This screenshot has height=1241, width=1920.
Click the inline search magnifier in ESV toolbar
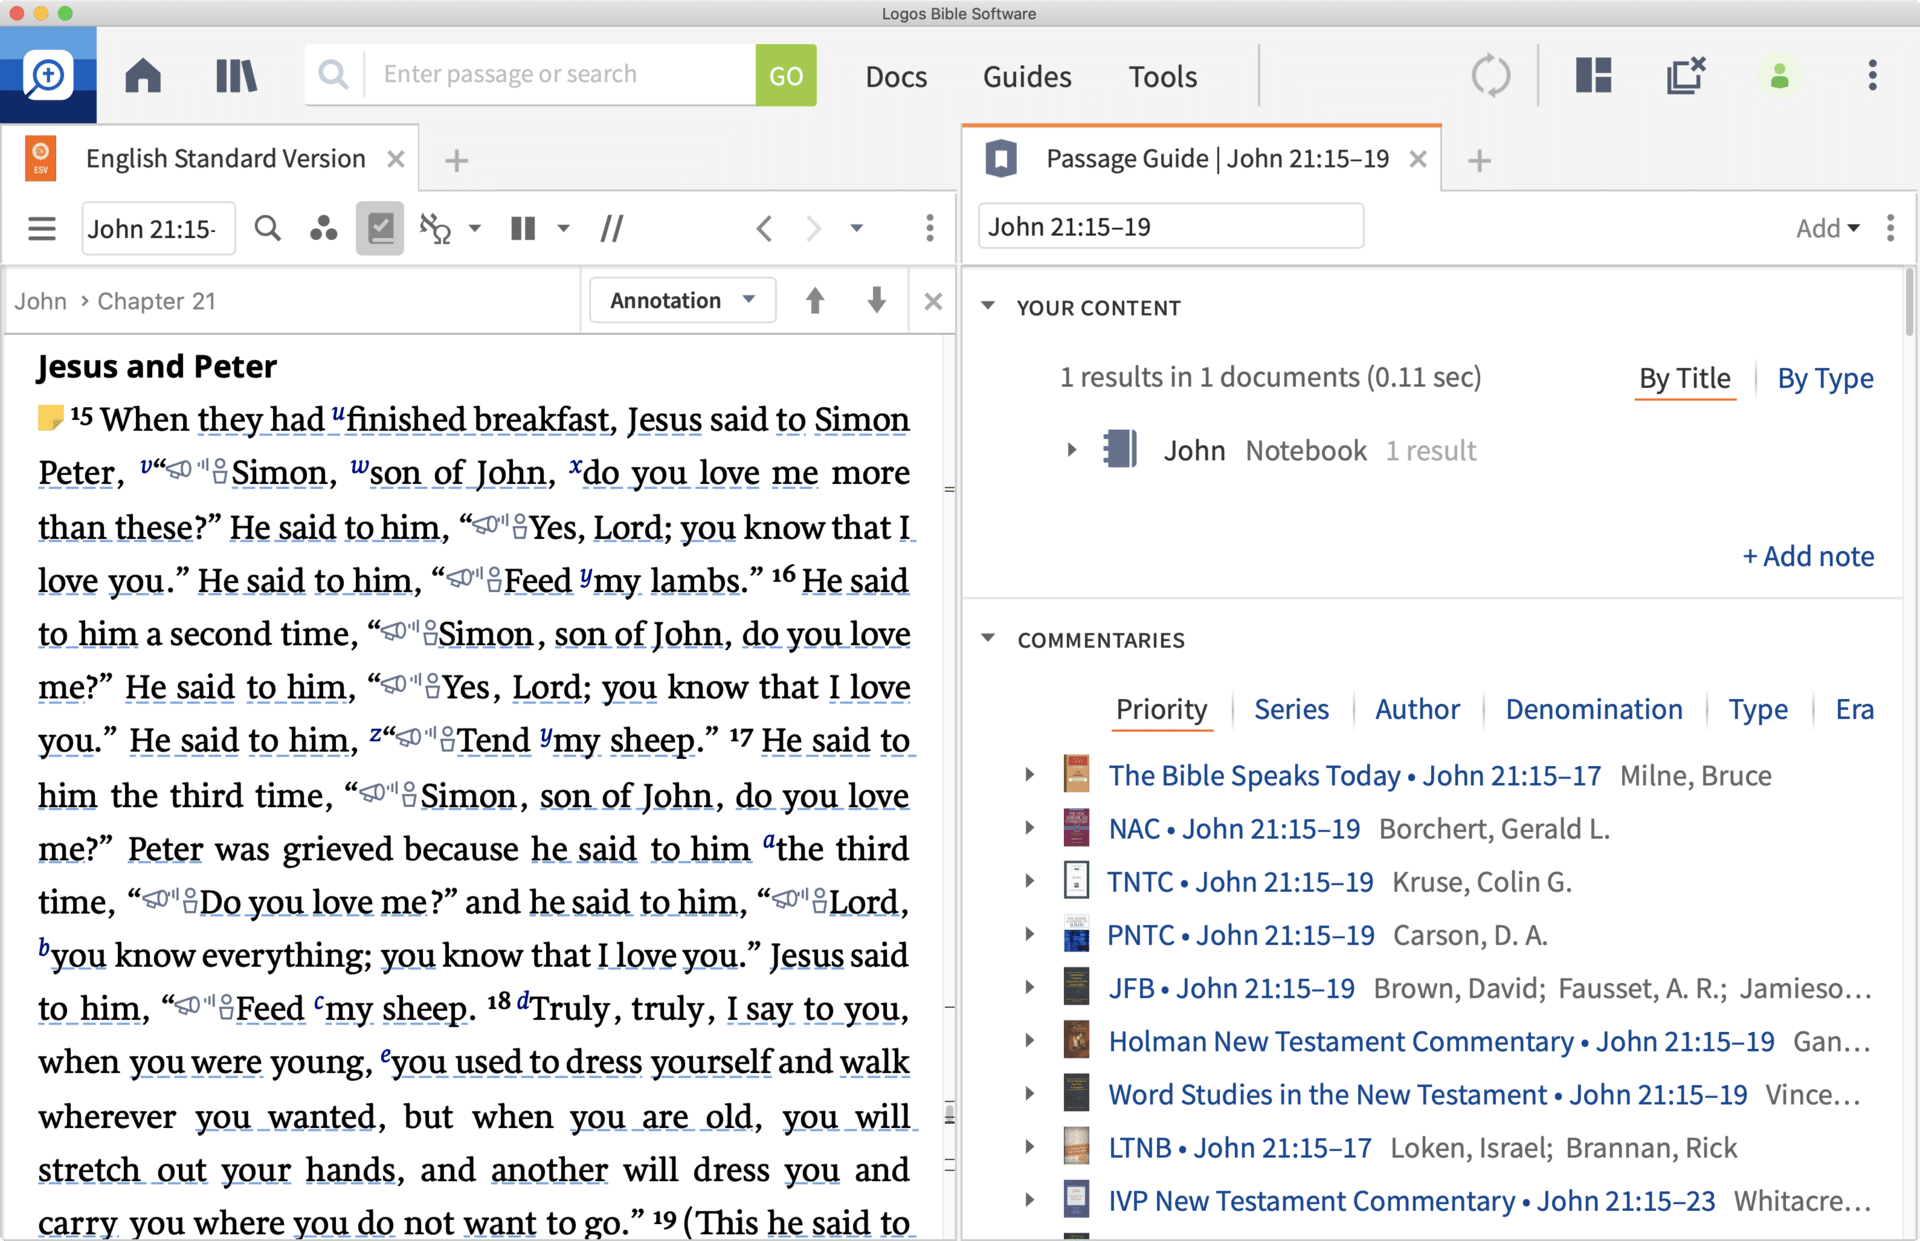[x=267, y=229]
